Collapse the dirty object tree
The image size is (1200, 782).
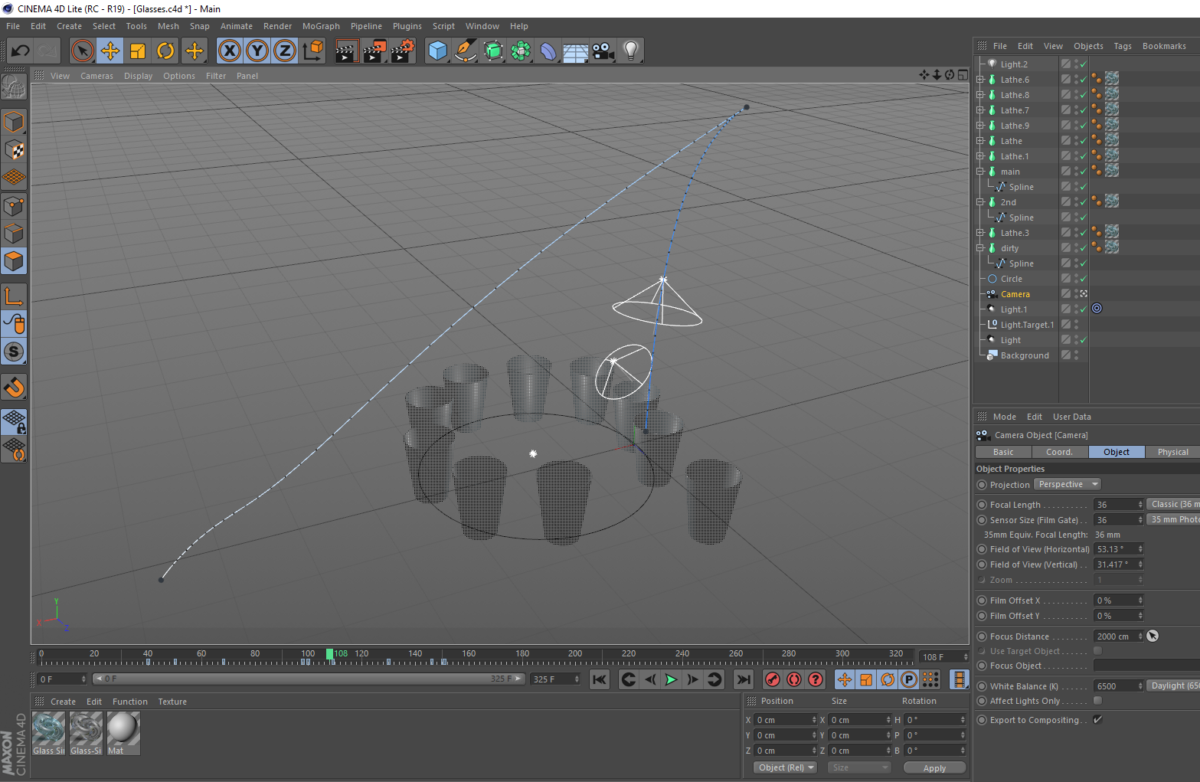point(981,248)
